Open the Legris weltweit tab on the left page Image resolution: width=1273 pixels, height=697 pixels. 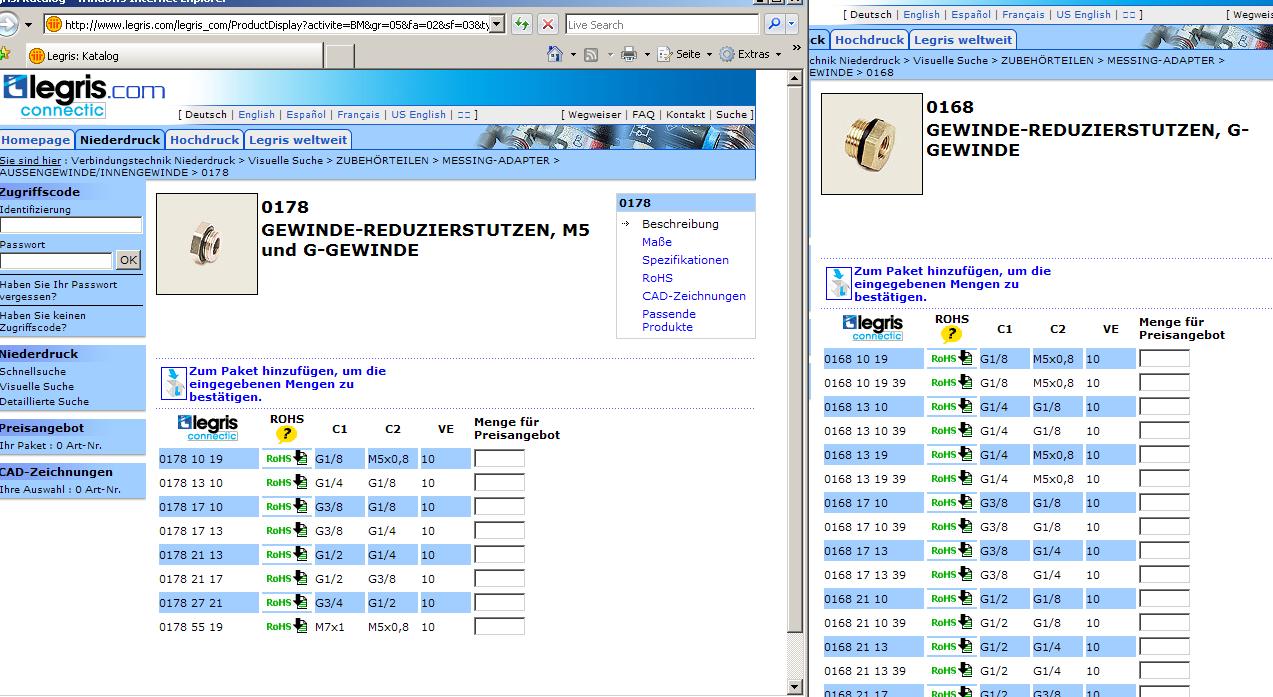tap(297, 140)
